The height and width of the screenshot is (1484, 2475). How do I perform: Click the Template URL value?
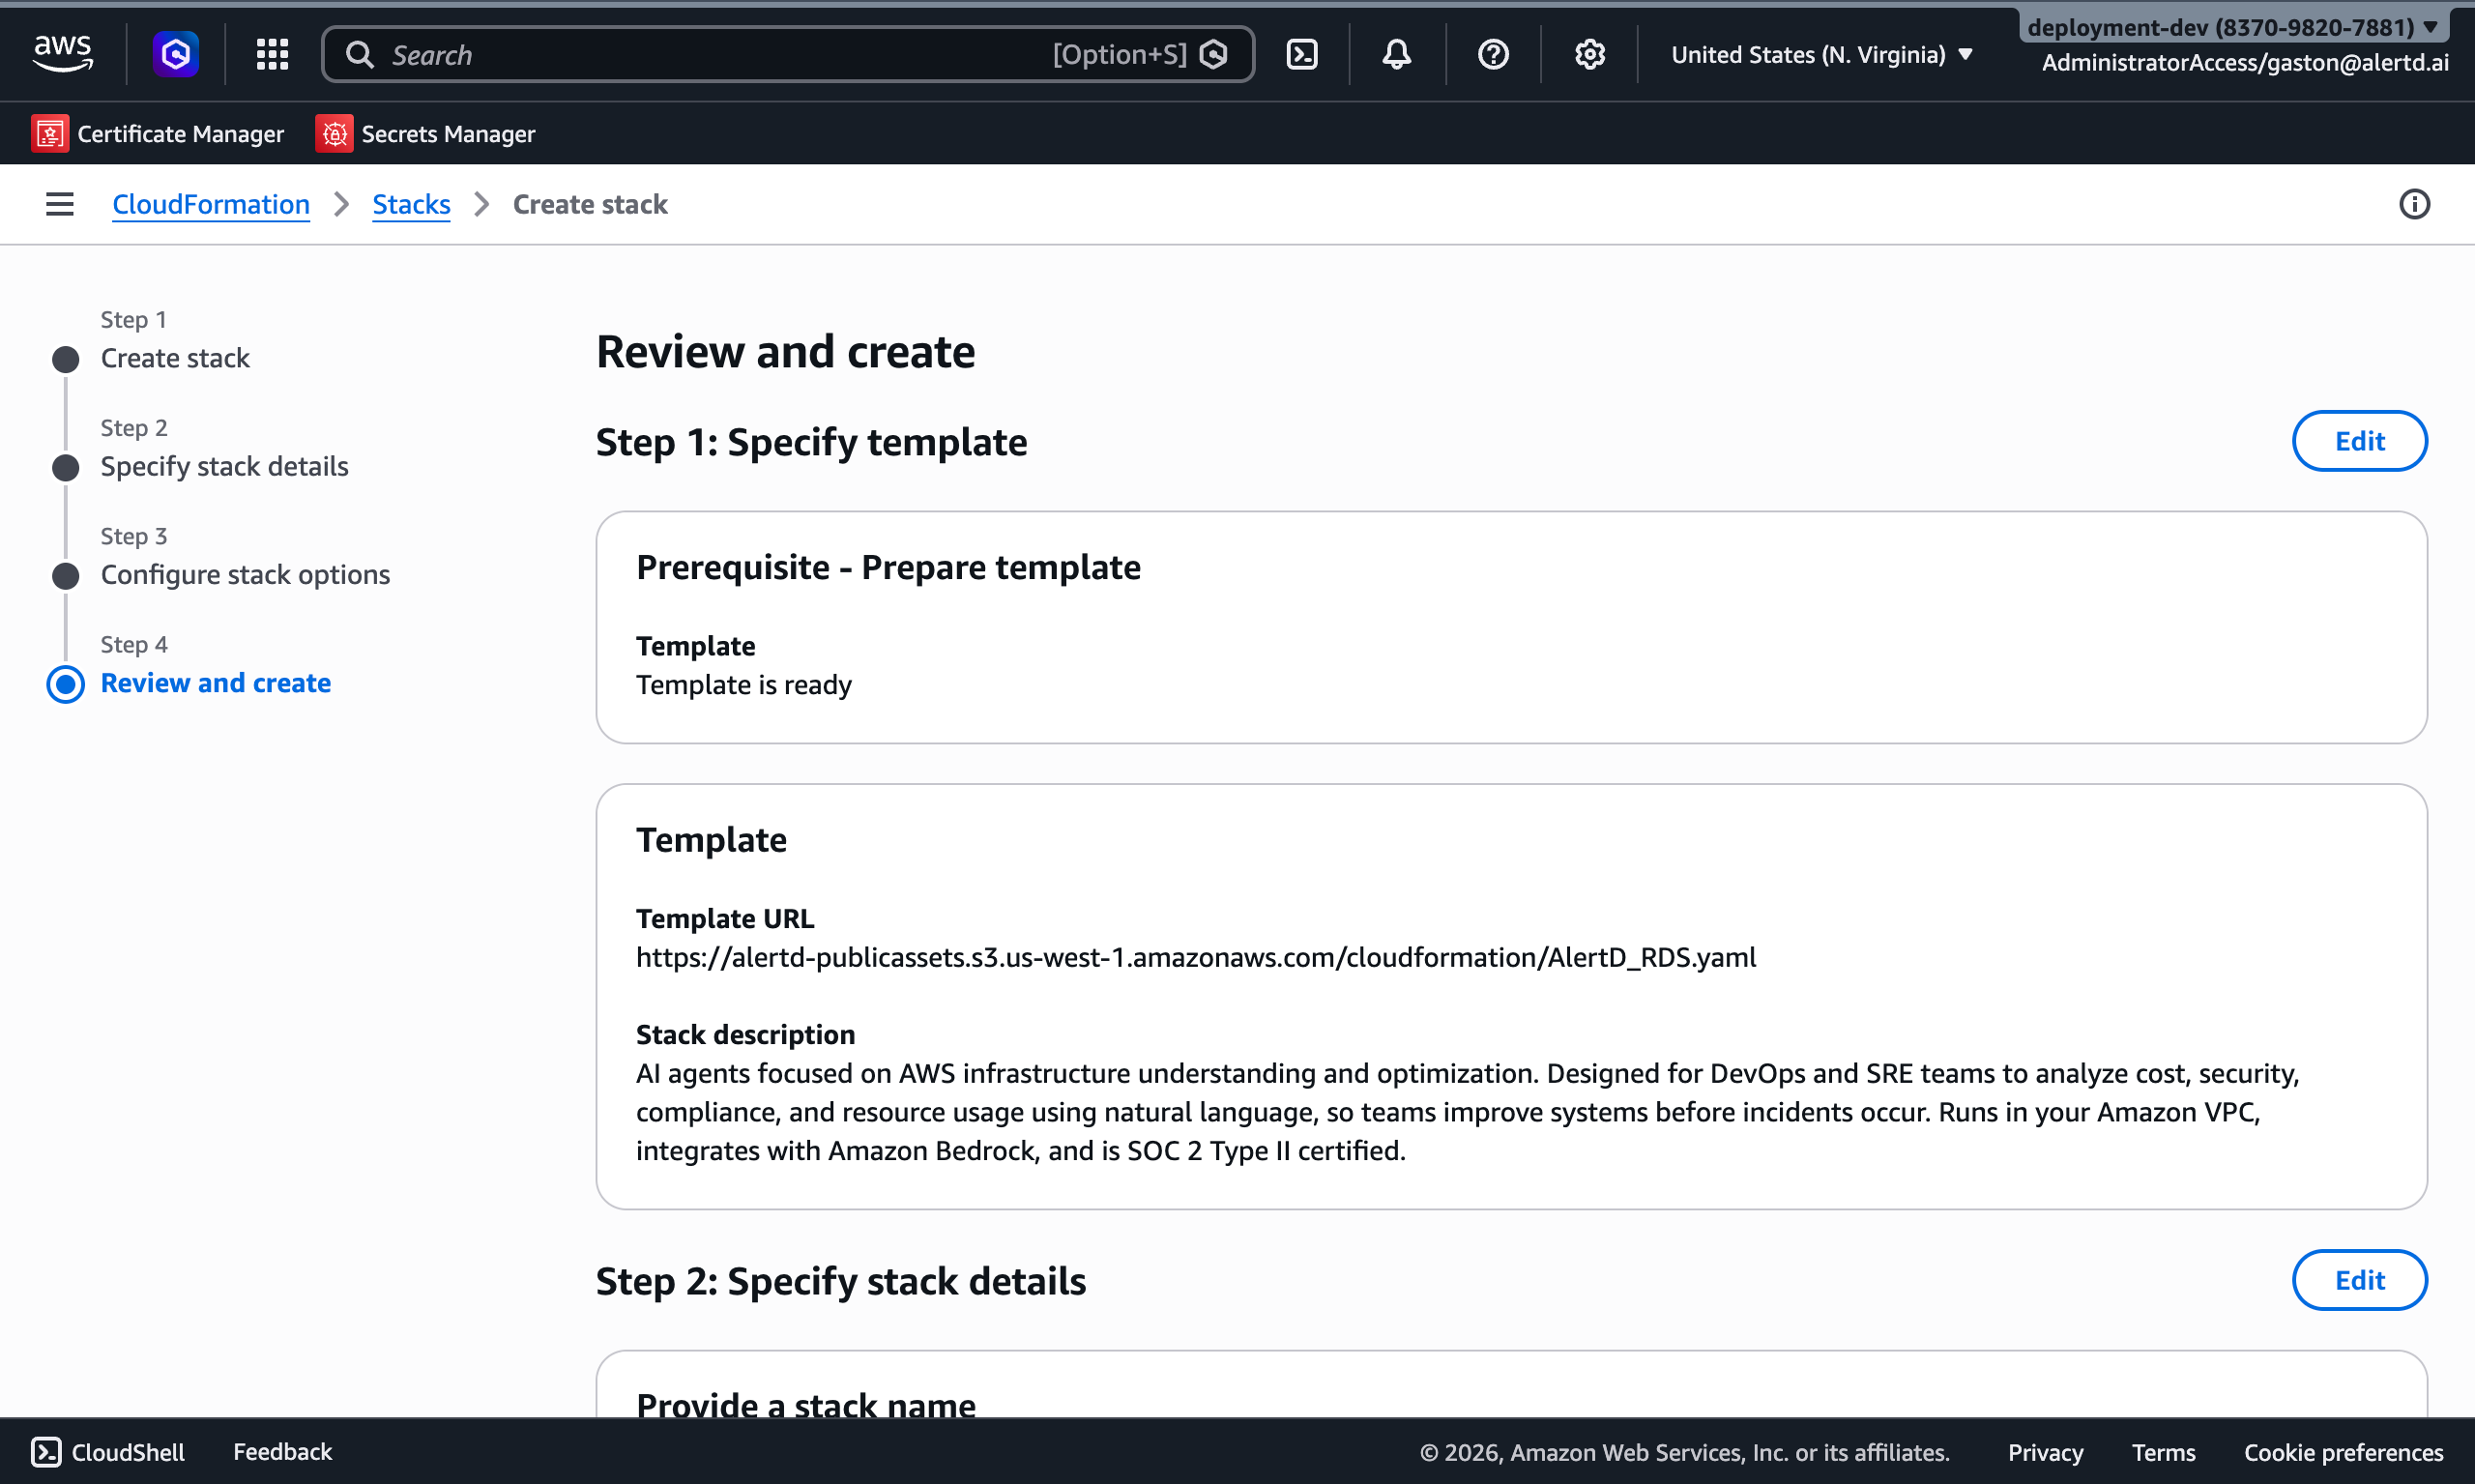(1196, 957)
